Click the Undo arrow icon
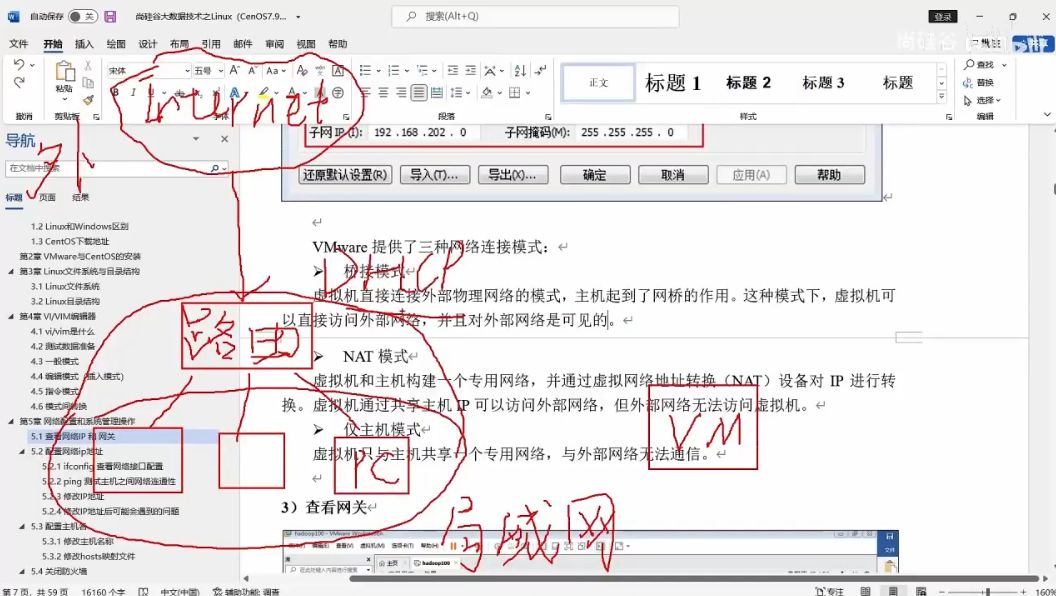1056x596 pixels. [19, 65]
